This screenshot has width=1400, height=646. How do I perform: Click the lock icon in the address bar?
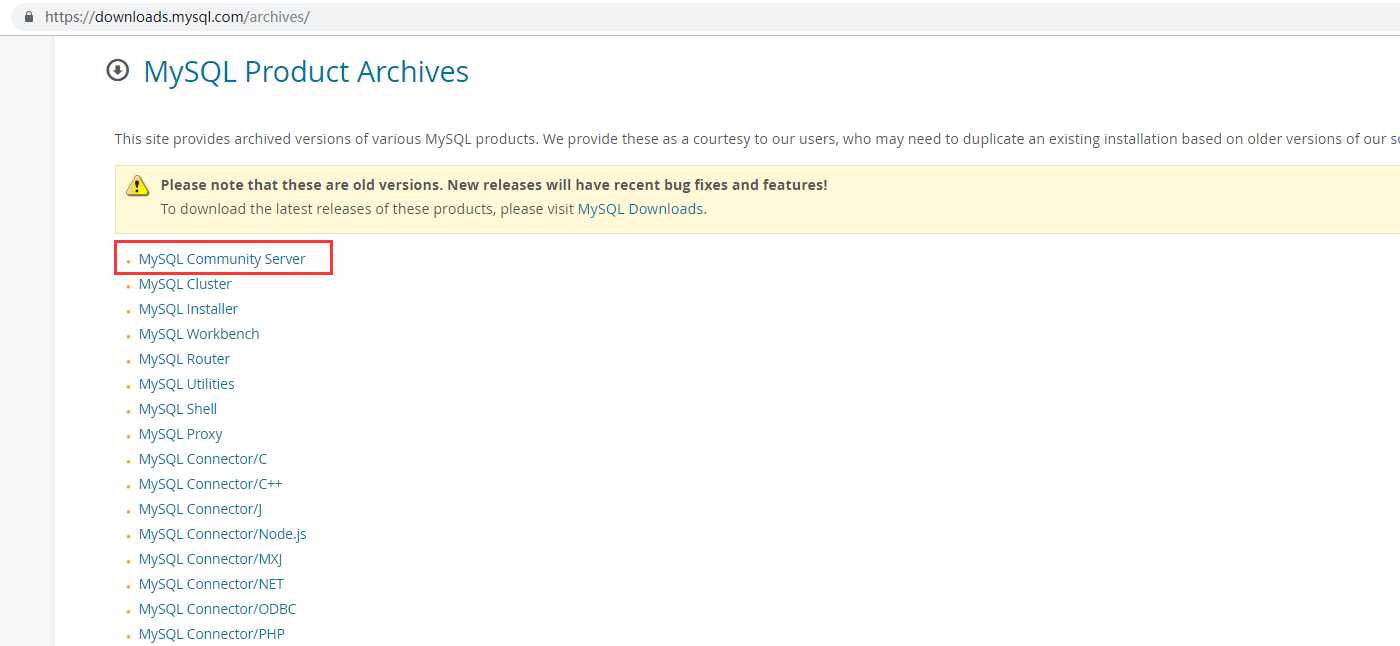coord(28,17)
